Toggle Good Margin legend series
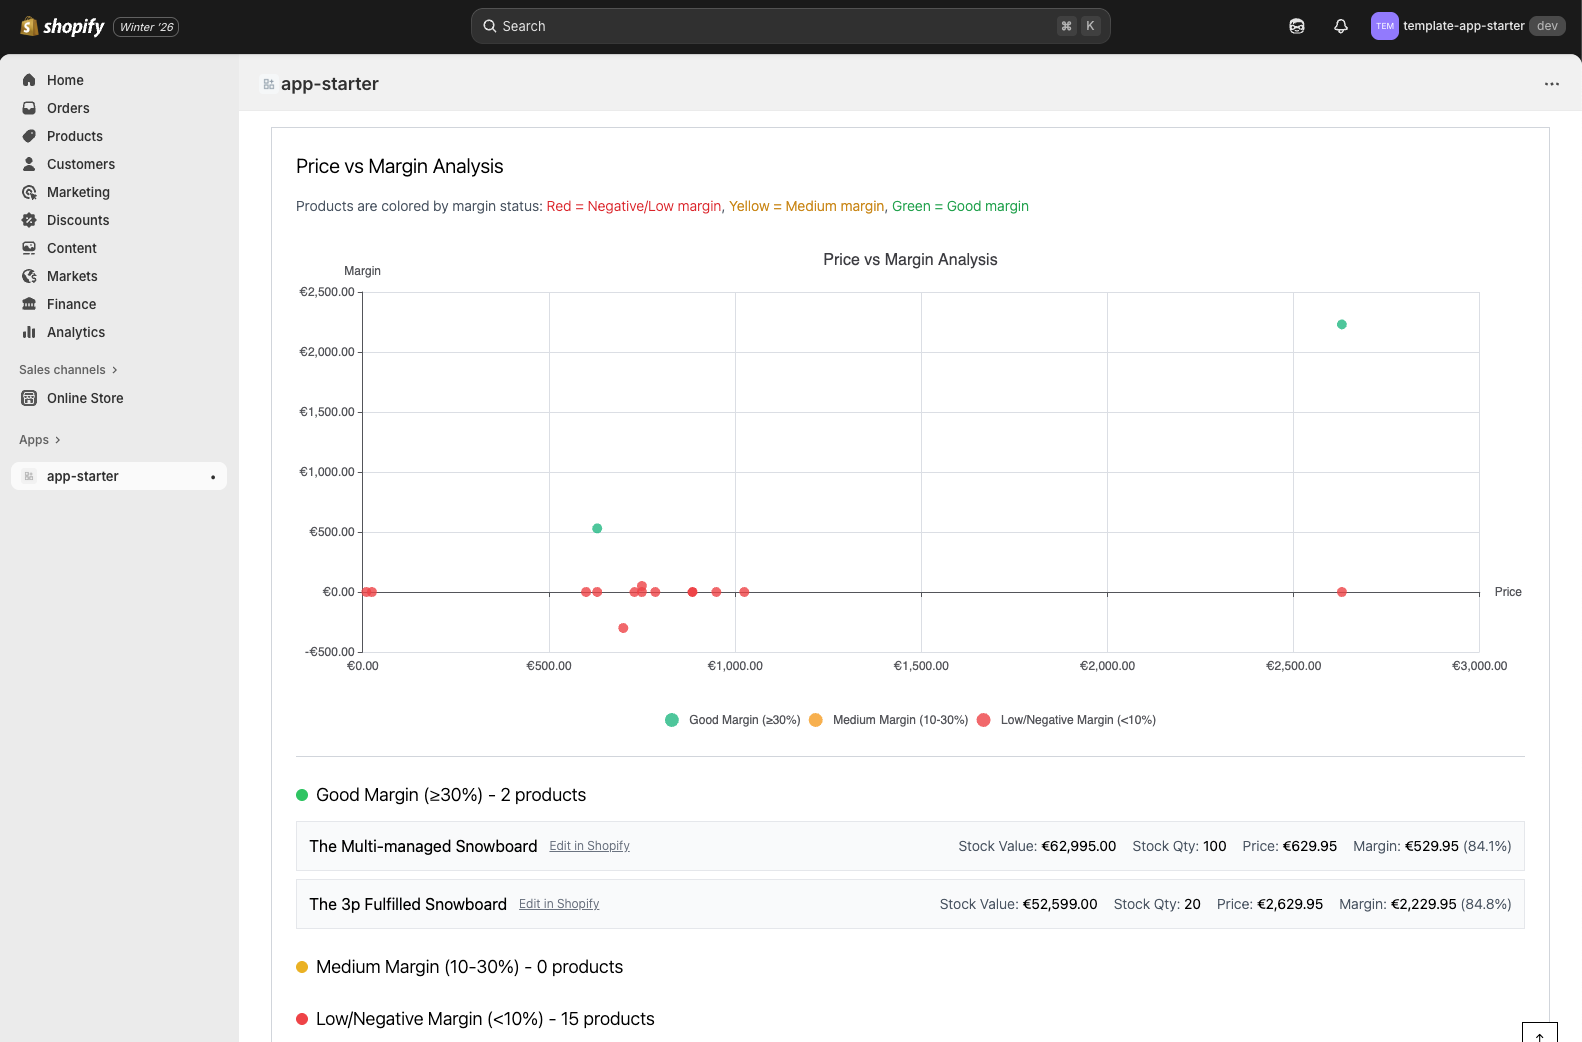The width and height of the screenshot is (1582, 1042). click(732, 720)
